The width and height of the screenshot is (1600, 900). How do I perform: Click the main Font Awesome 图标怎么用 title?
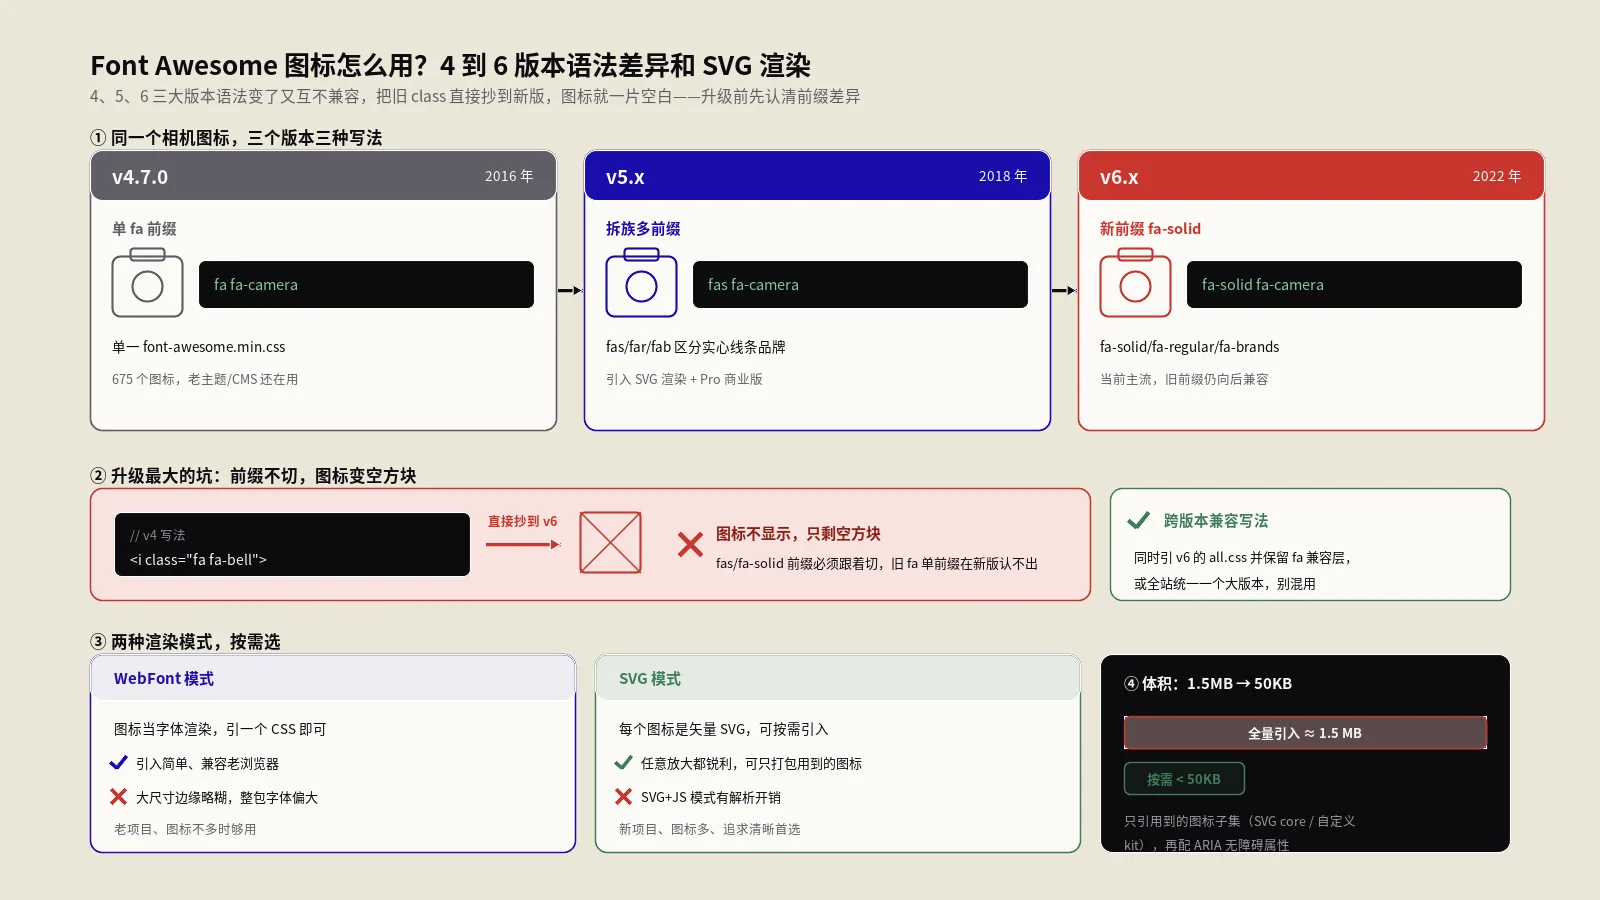click(450, 66)
